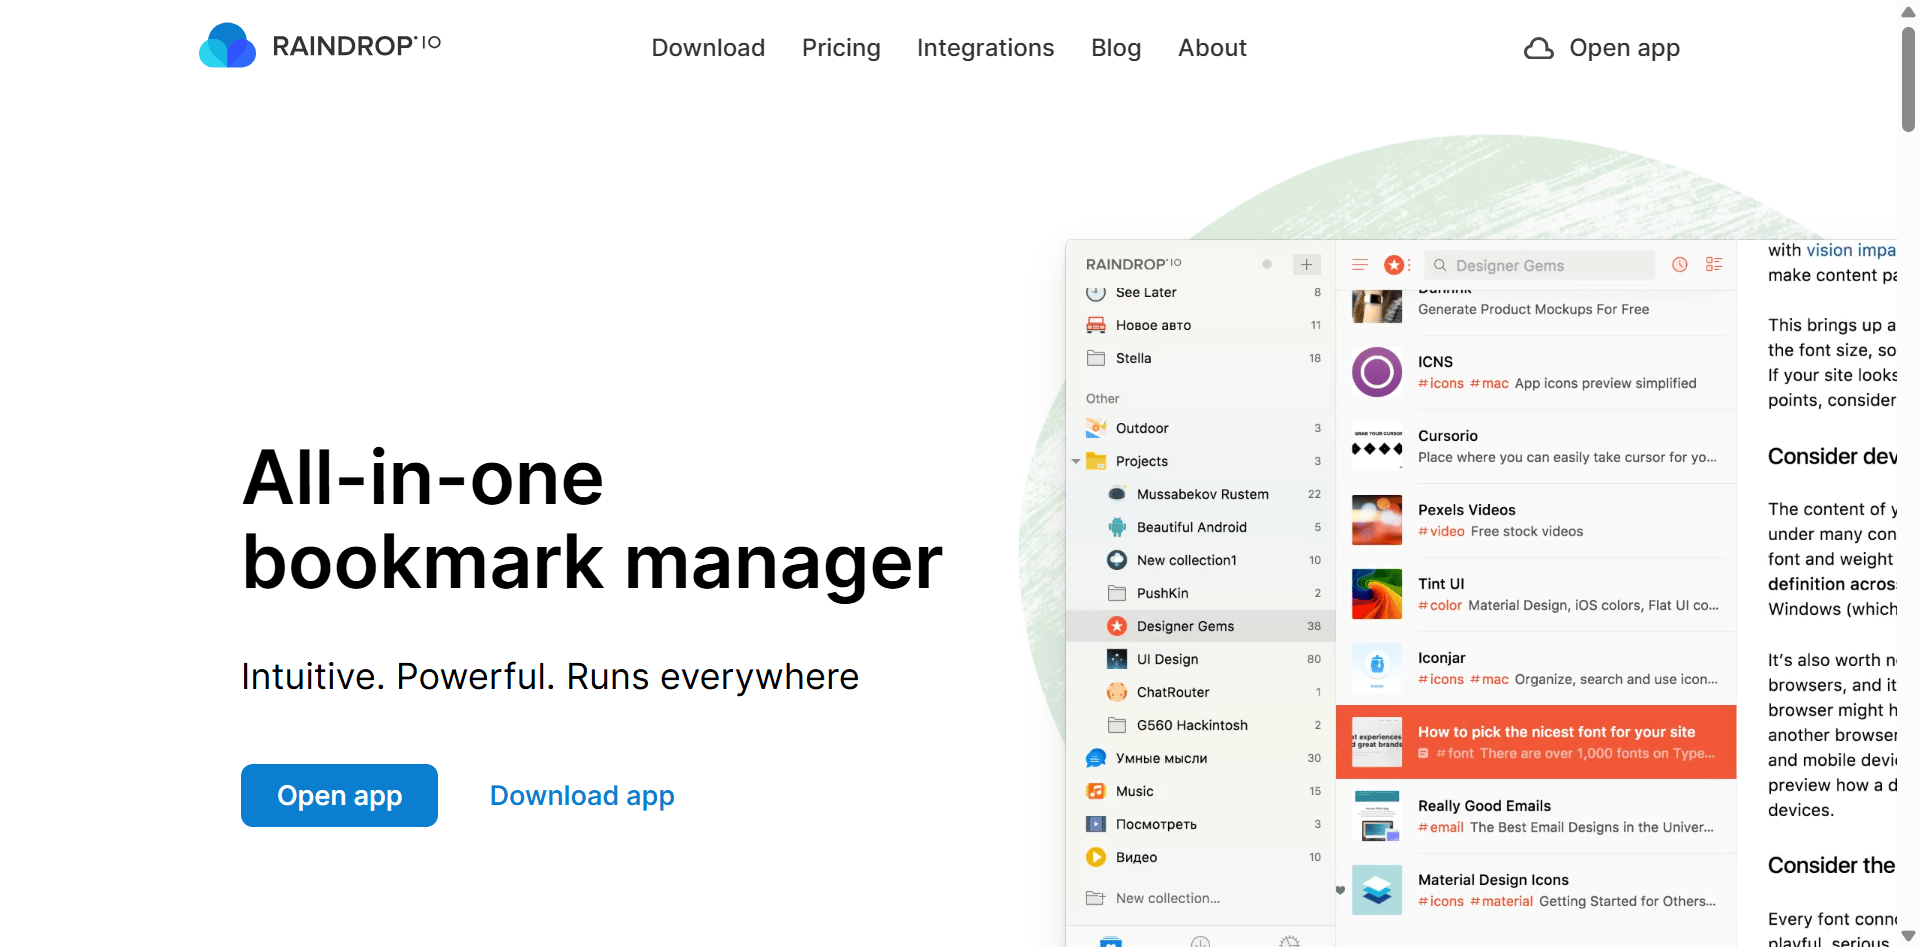This screenshot has height=947, width=1920.
Task: Click the cloud icon beside Open app
Action: (1538, 49)
